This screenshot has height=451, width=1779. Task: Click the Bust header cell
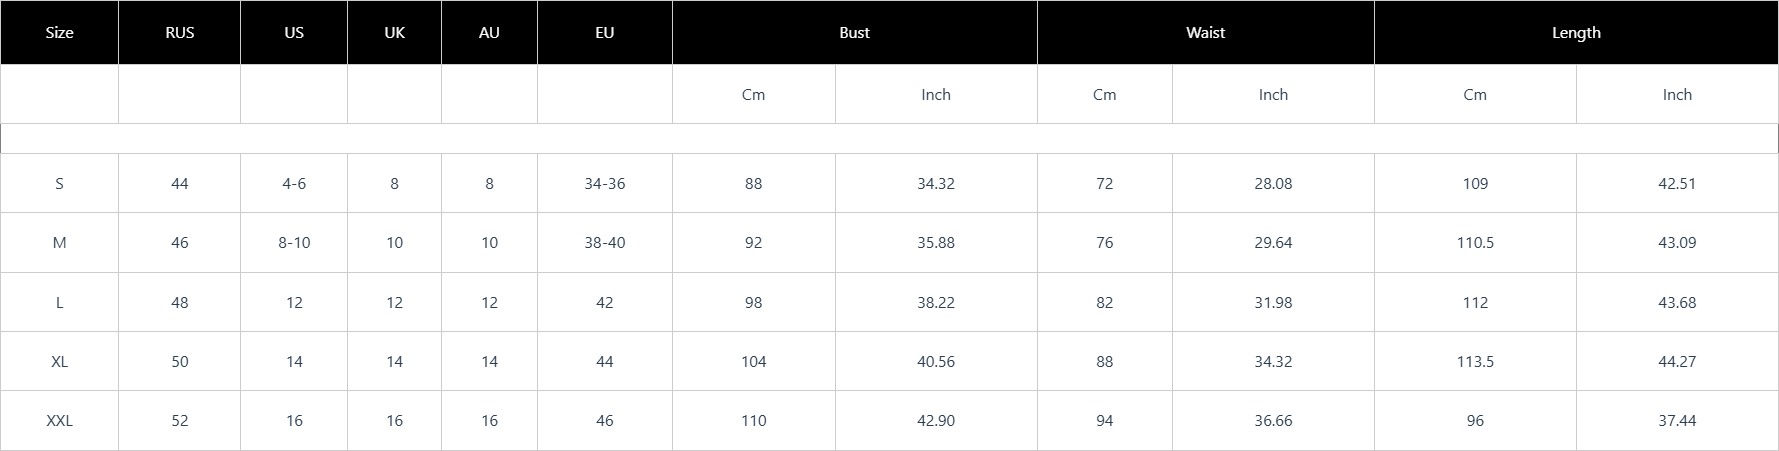point(854,33)
